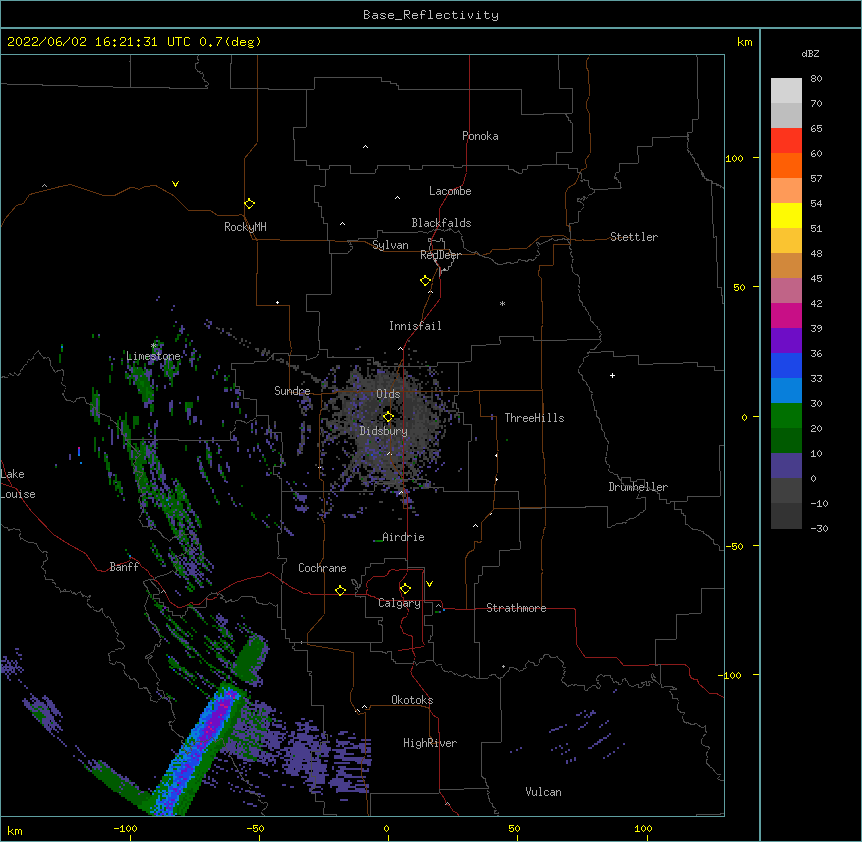Click the orange band below 60 dBZ
This screenshot has width=862, height=842.
pyautogui.click(x=786, y=165)
